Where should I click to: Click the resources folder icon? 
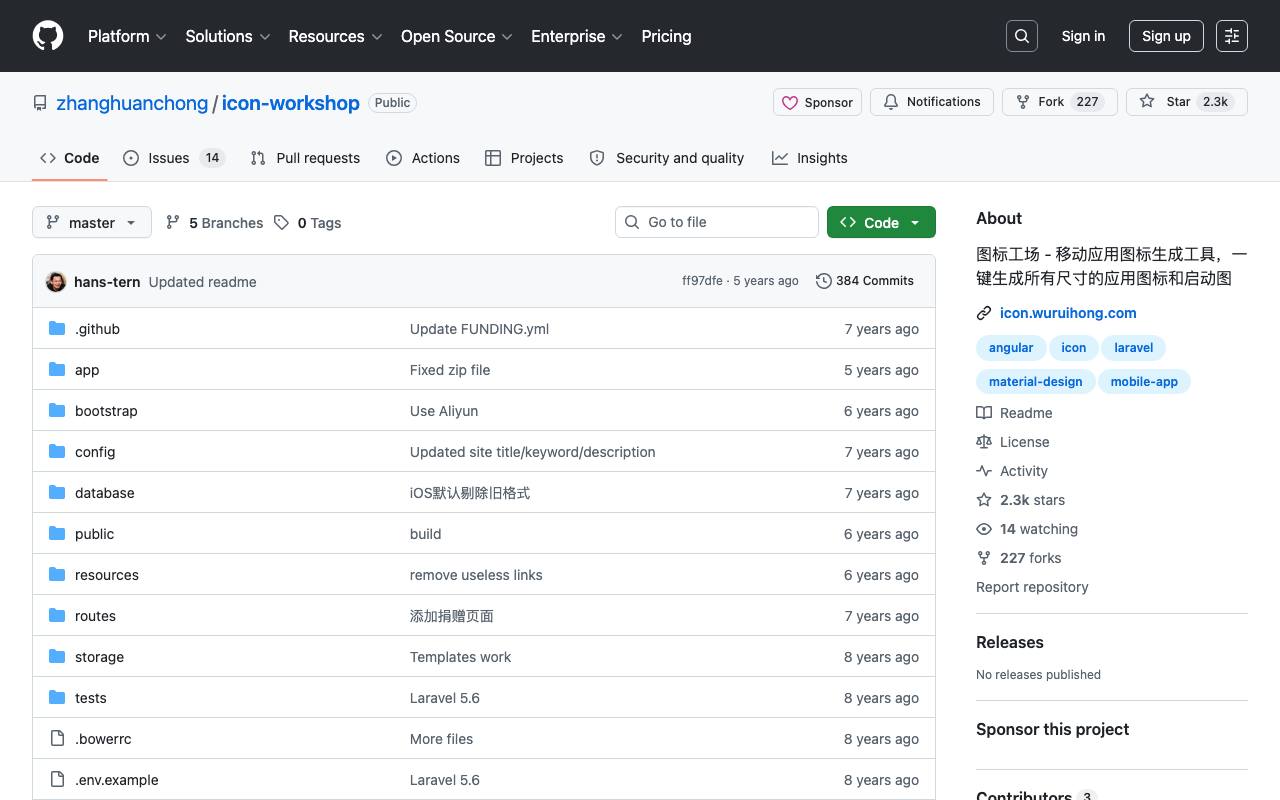(57, 575)
